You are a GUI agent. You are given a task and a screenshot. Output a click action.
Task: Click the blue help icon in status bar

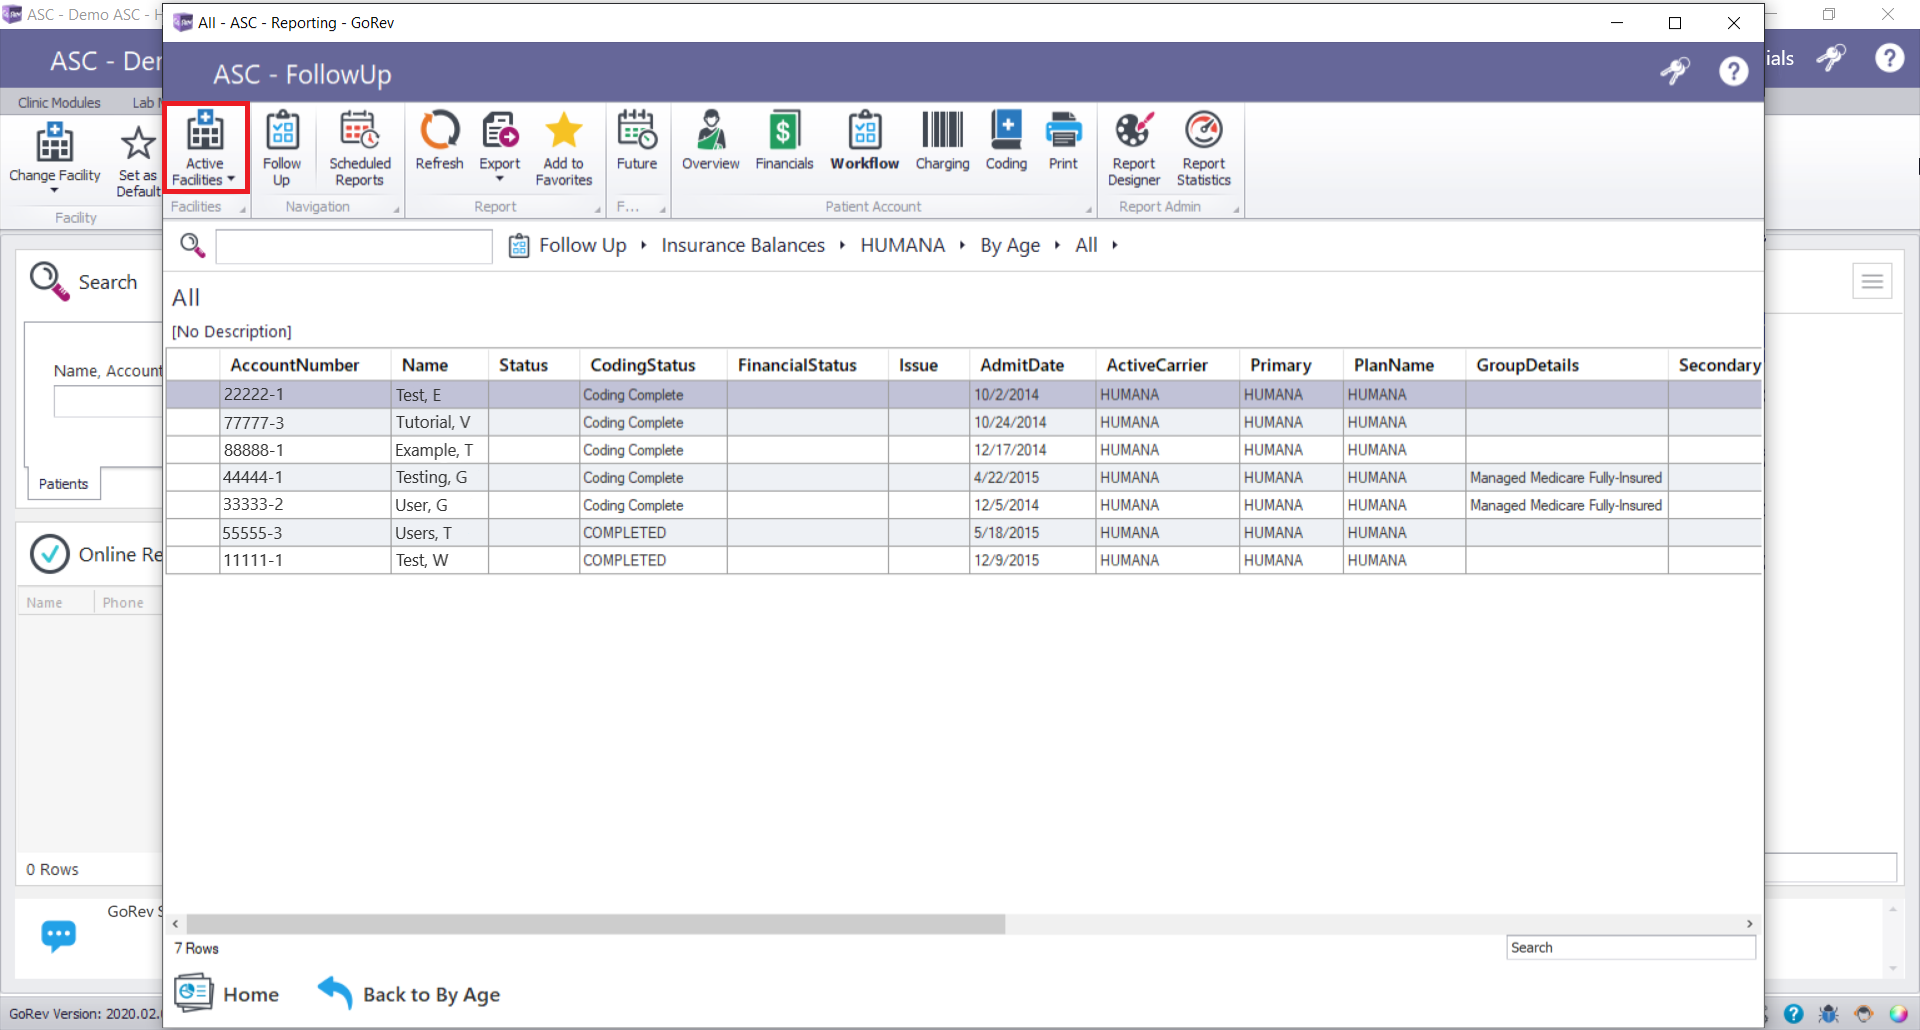click(1794, 1014)
